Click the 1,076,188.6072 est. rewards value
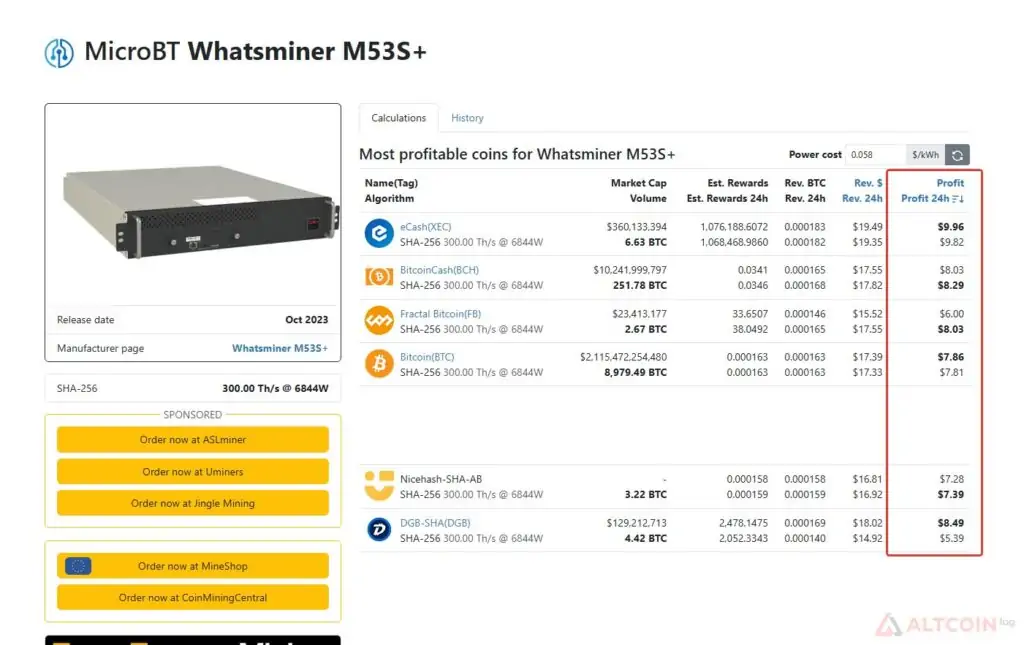 click(734, 227)
